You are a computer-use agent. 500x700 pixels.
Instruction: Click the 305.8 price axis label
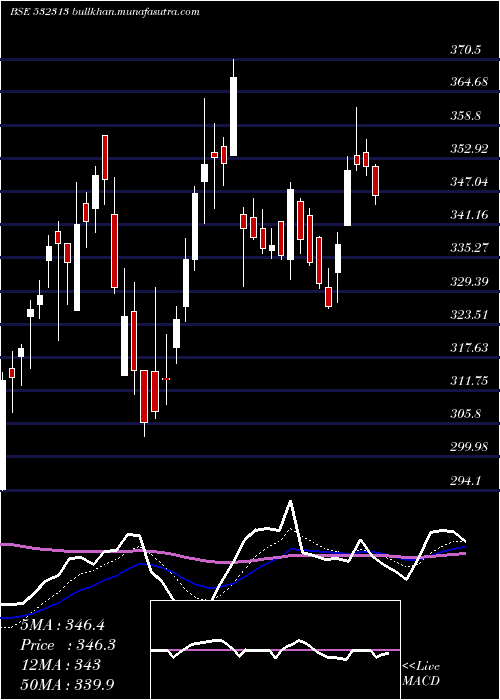pyautogui.click(x=466, y=414)
